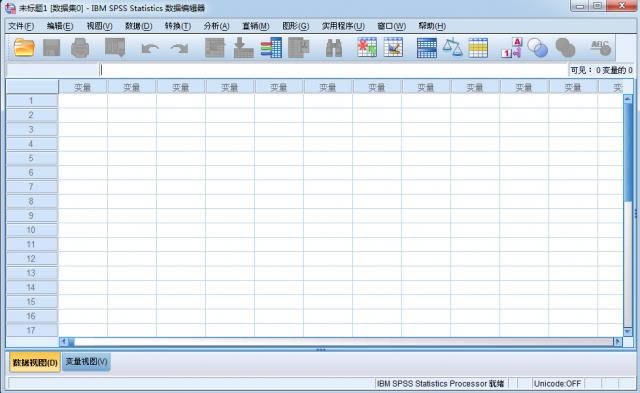Click the horizontal scrollbar left arrow
Viewport: 640px width, 393px height.
(64, 341)
